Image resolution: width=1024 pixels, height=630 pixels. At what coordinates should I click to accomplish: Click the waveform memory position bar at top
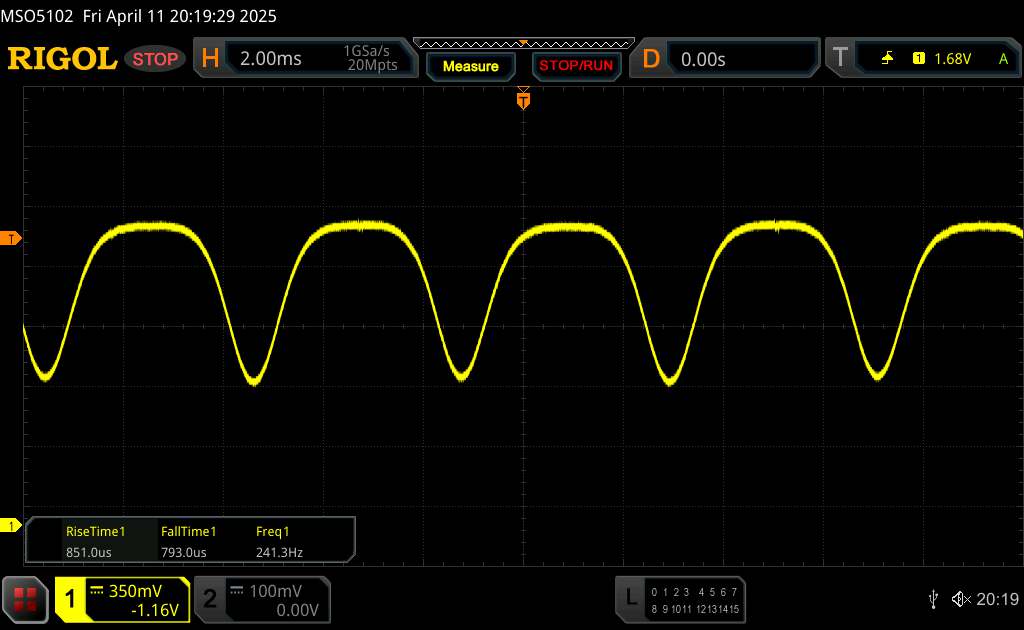tap(523, 43)
